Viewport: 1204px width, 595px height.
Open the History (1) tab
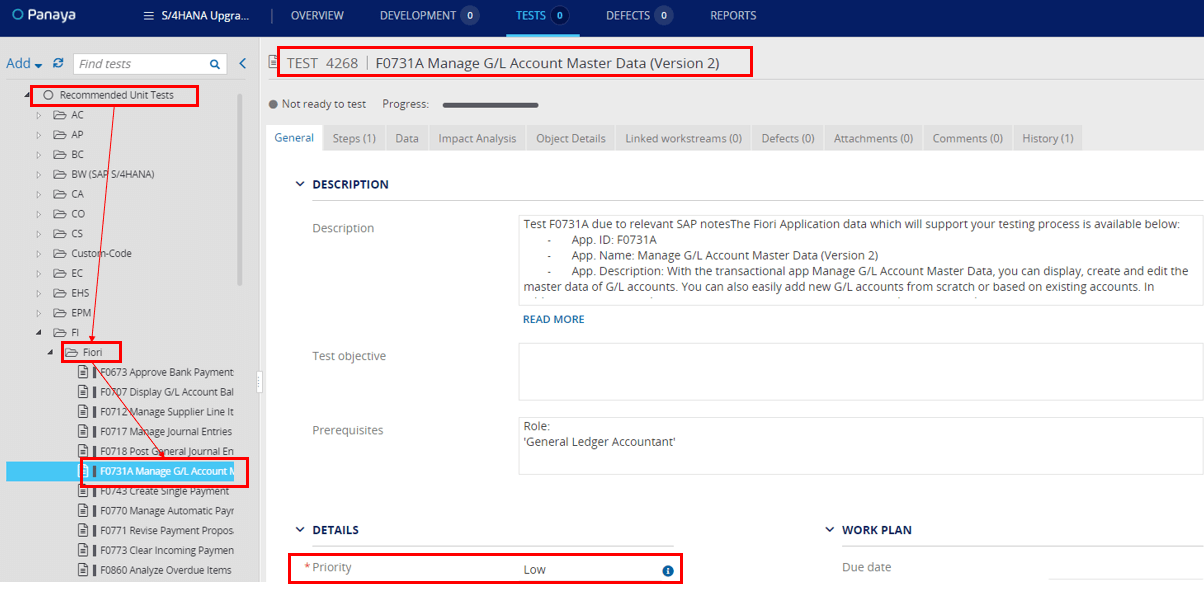(1048, 138)
